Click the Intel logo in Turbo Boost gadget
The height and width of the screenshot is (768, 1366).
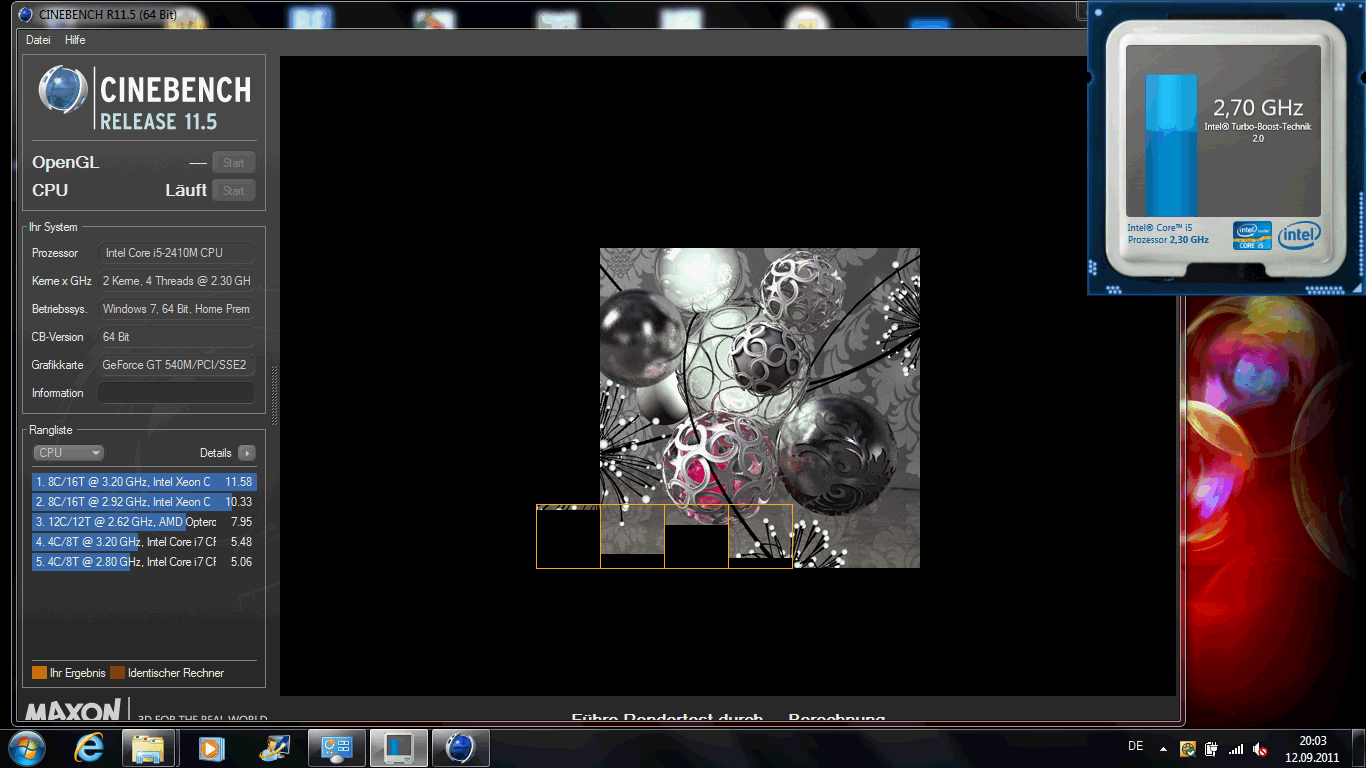click(x=1299, y=235)
